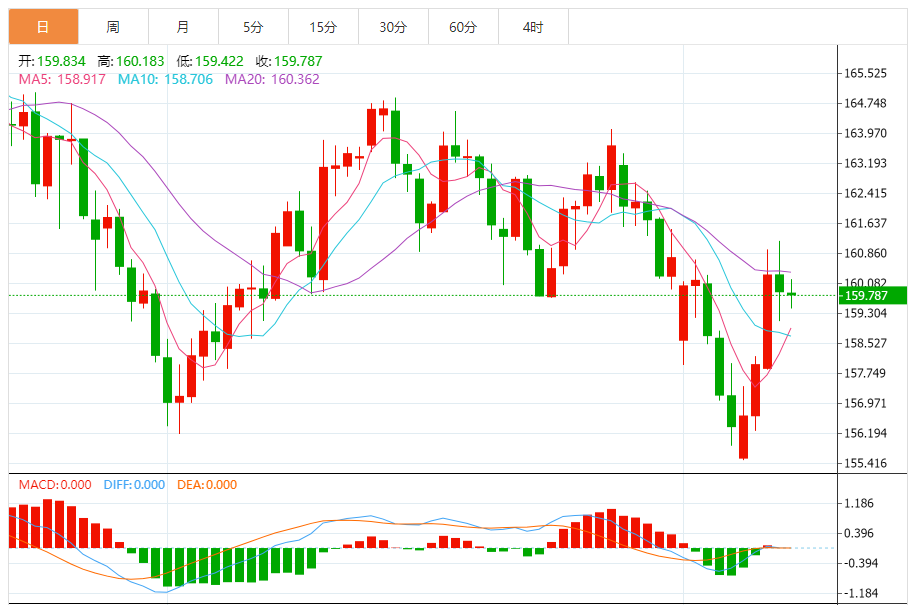Click the 162.415 price axis label
This screenshot has width=913, height=605.
tap(865, 193)
